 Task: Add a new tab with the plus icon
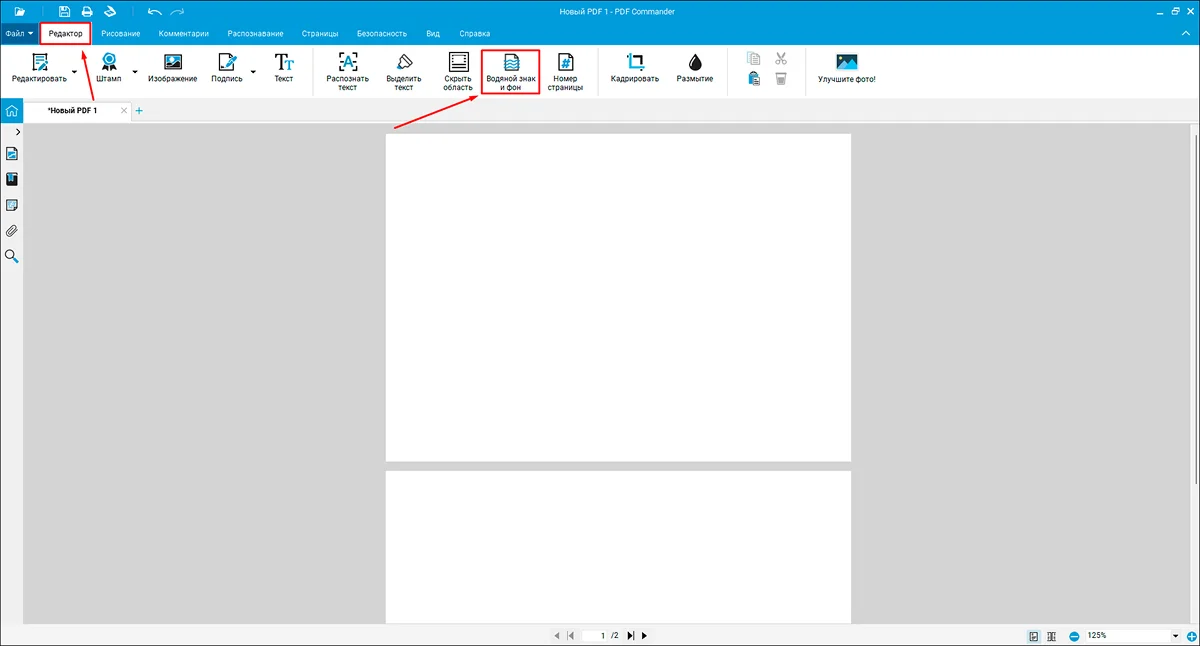[x=139, y=110]
